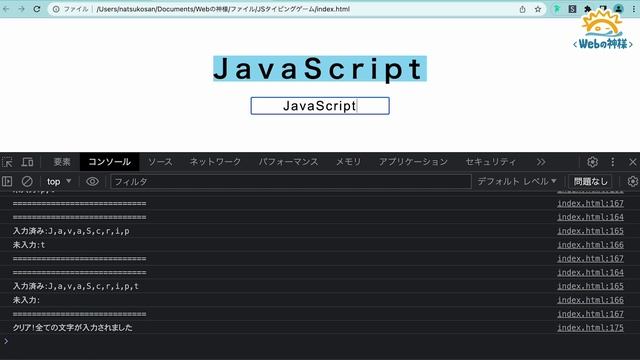The width and height of the screenshot is (640, 360).
Task: Open the top context dropdown
Action: click(x=59, y=181)
